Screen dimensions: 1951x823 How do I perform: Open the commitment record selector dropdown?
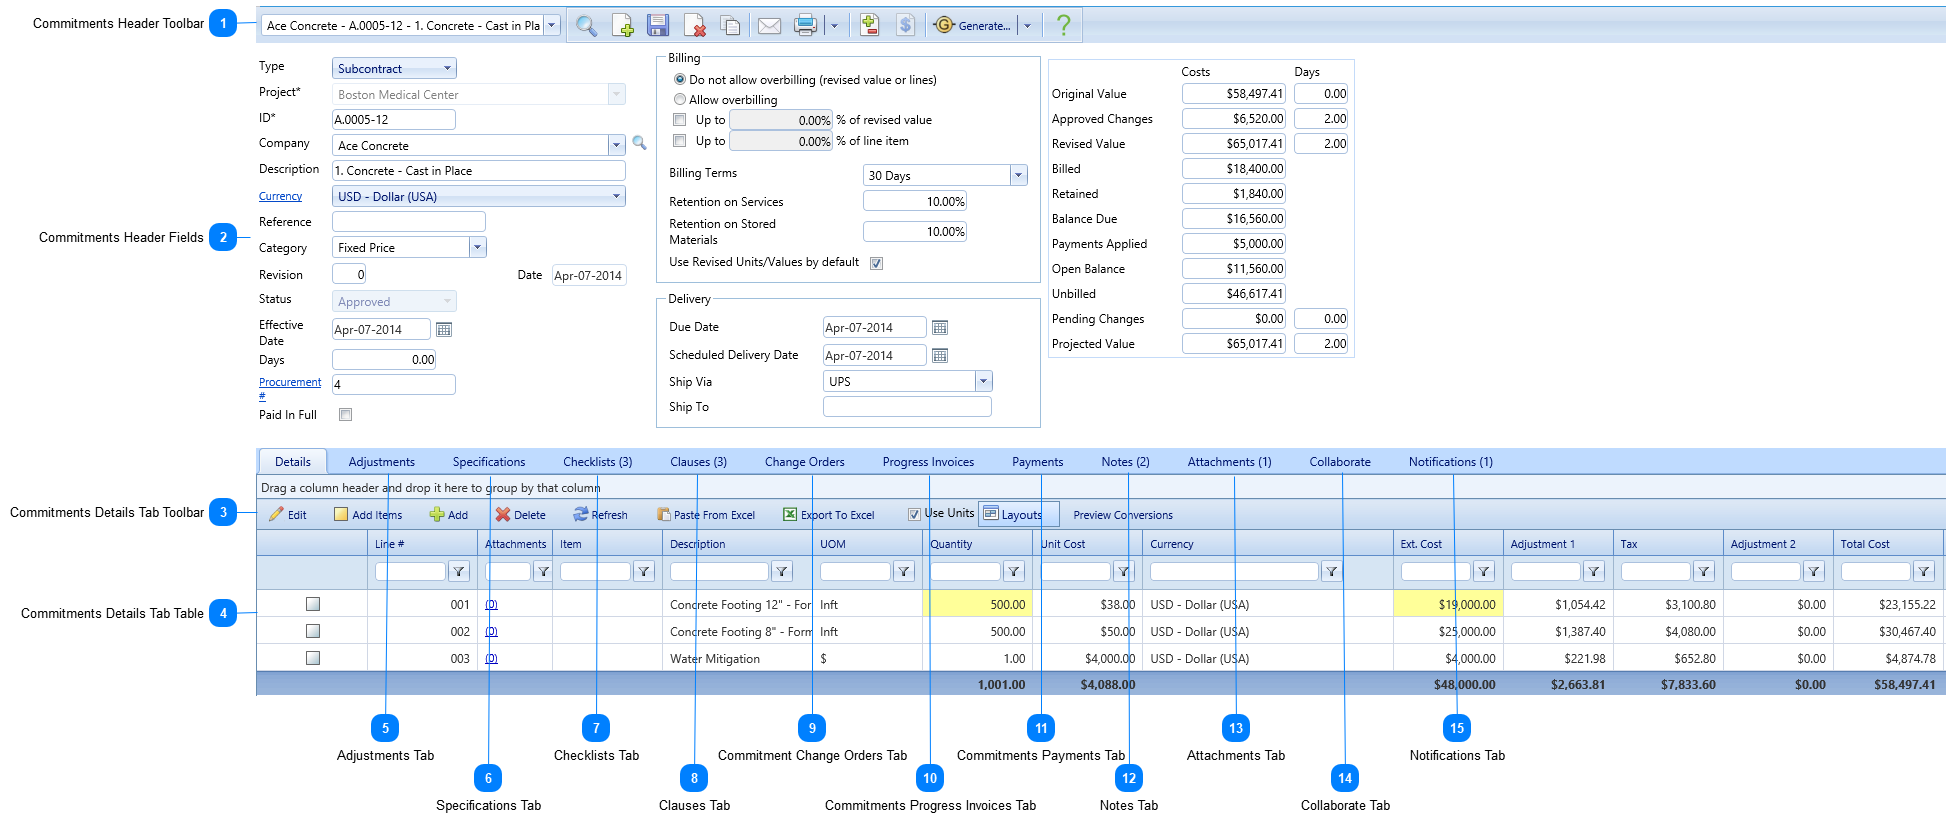point(551,25)
